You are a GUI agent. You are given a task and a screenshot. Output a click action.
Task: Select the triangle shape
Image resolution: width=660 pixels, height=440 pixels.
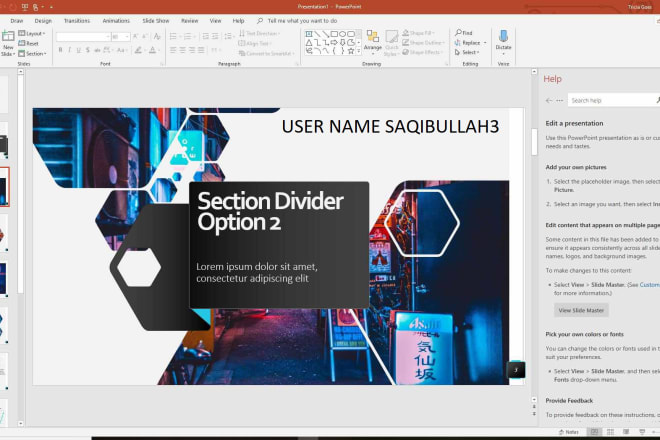[309, 42]
